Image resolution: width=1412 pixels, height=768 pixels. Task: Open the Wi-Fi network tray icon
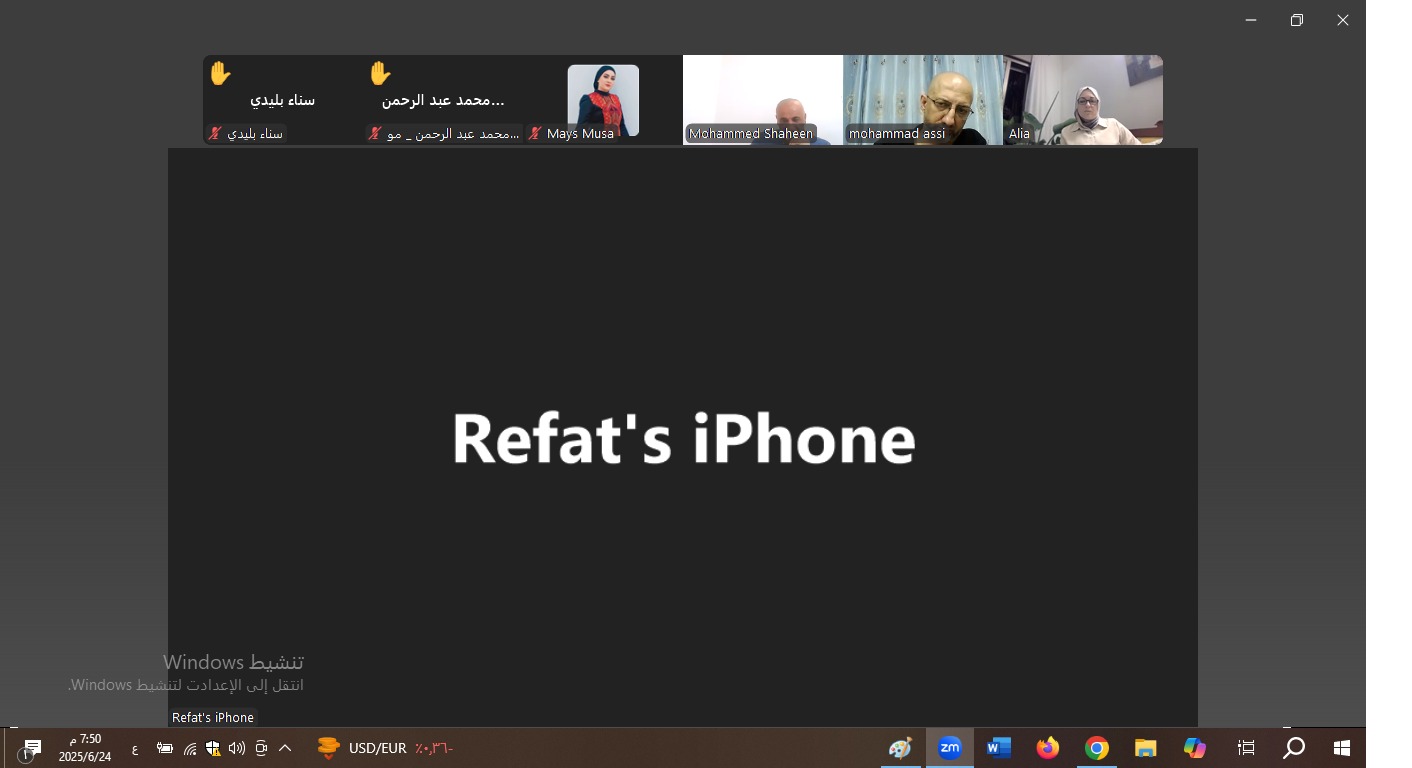190,748
